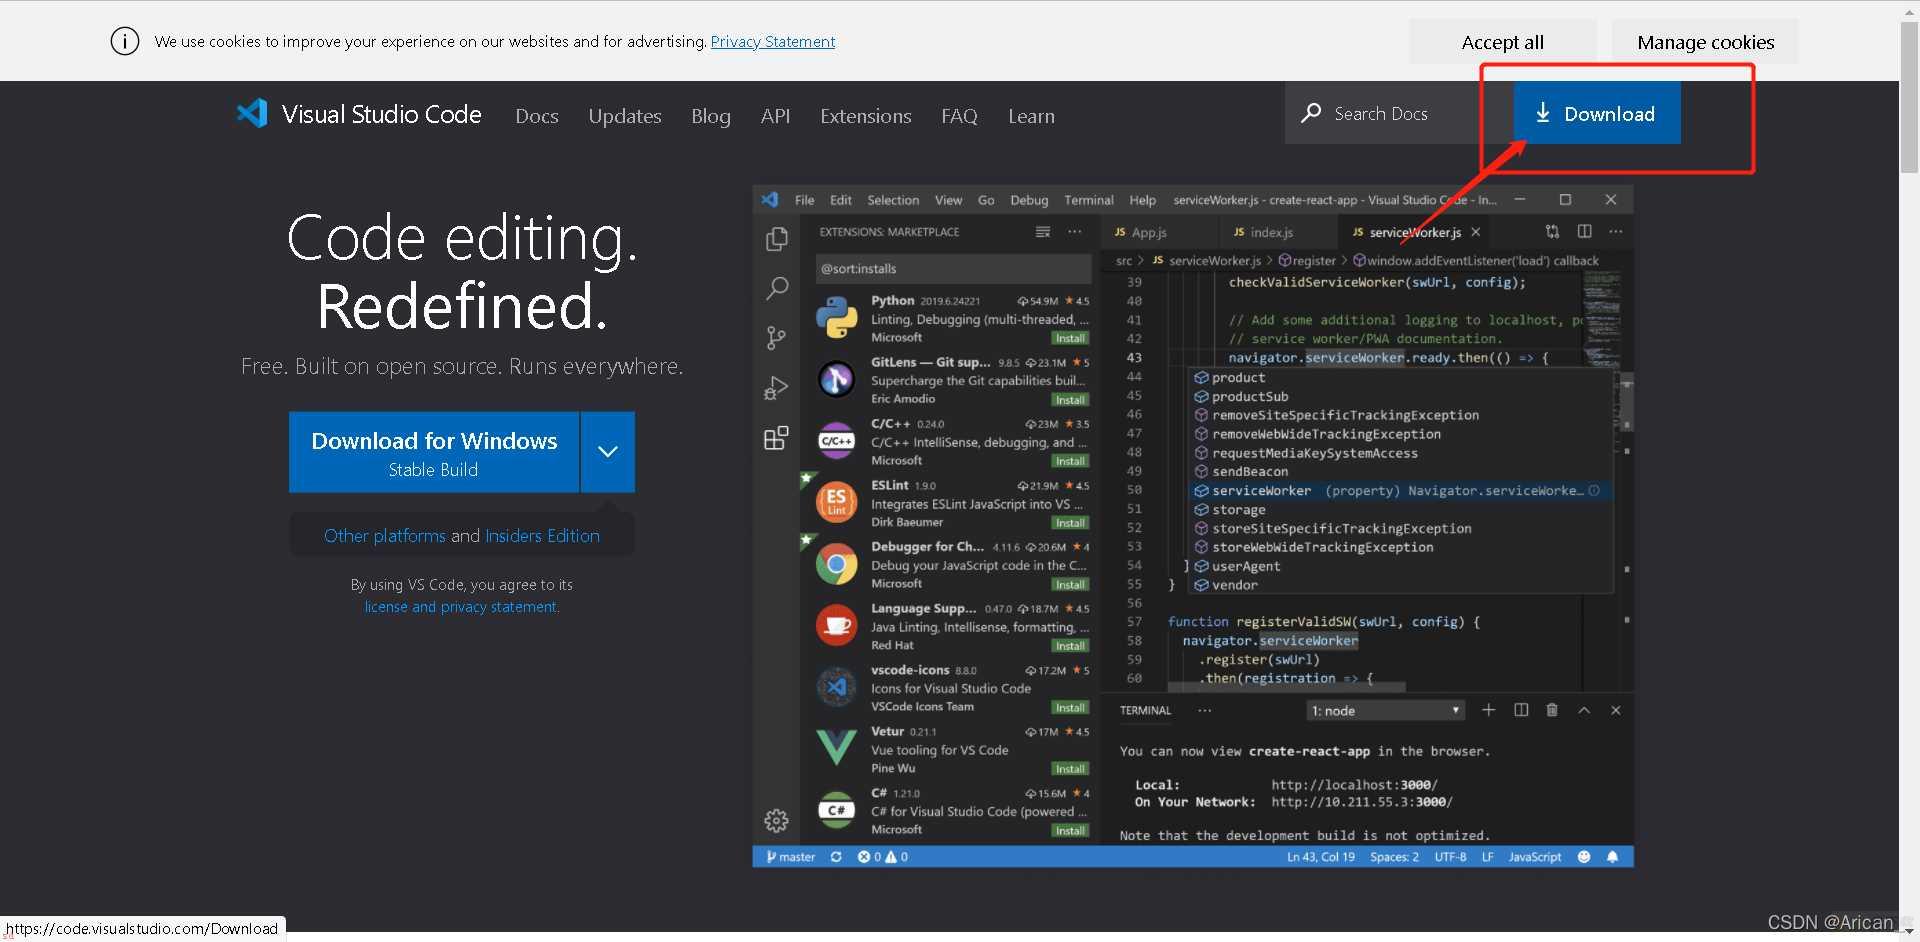Click JavaScript language mode in status bar
Viewport: 1920px width, 942px height.
click(x=1535, y=857)
